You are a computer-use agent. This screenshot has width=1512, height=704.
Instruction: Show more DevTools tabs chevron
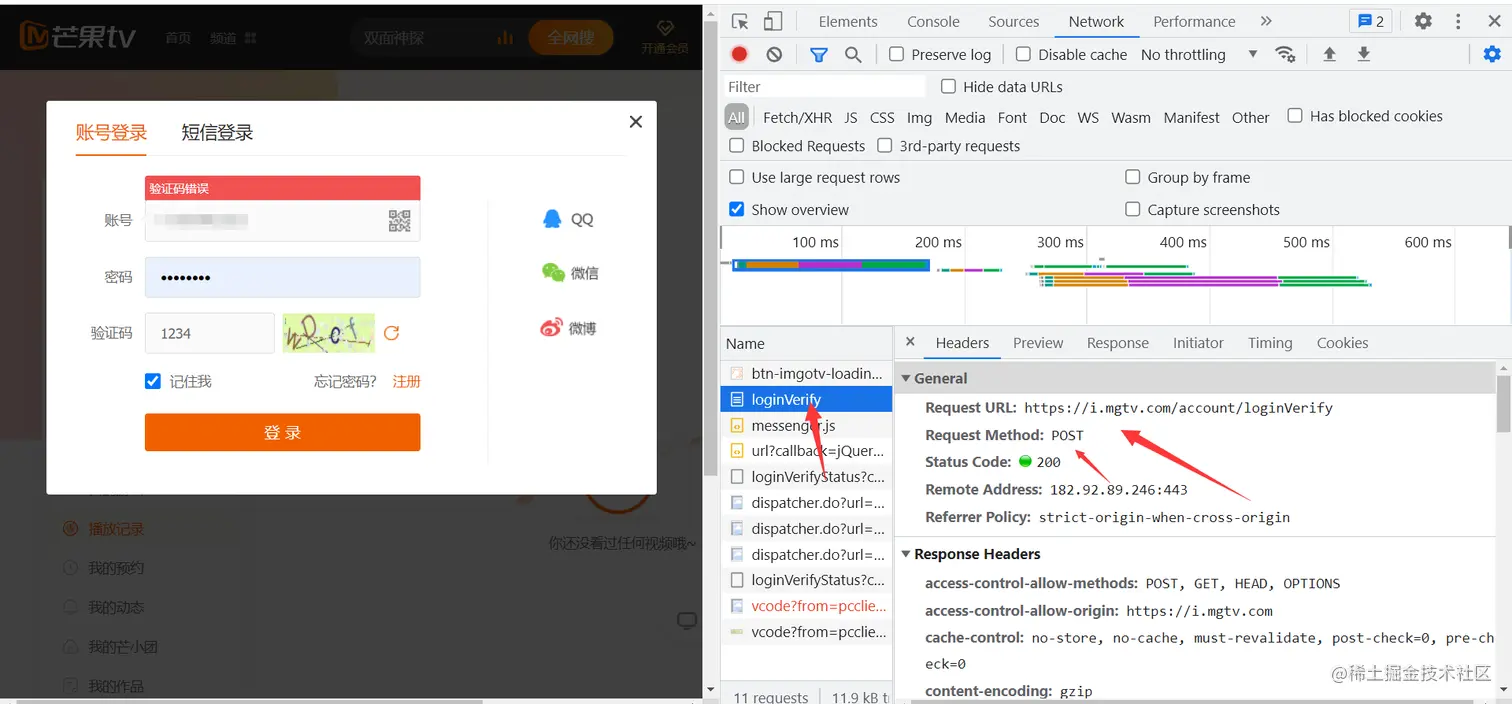click(1266, 21)
